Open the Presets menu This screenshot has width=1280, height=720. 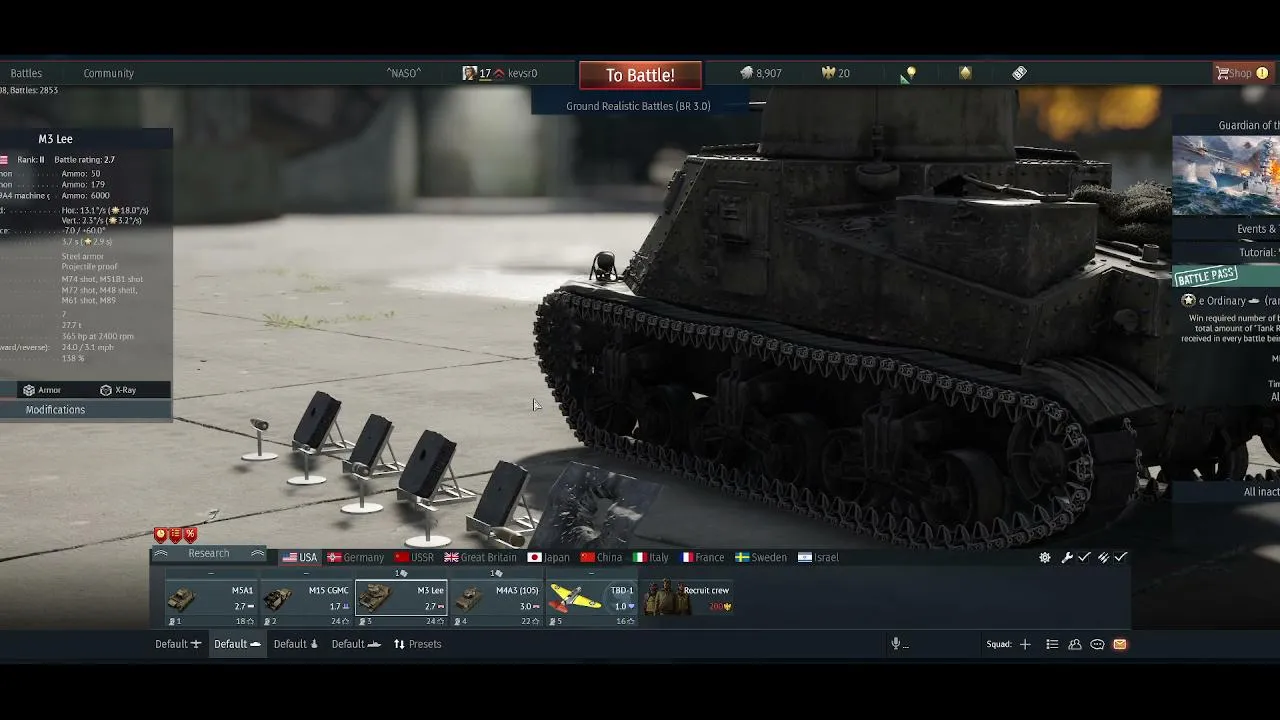tap(417, 644)
